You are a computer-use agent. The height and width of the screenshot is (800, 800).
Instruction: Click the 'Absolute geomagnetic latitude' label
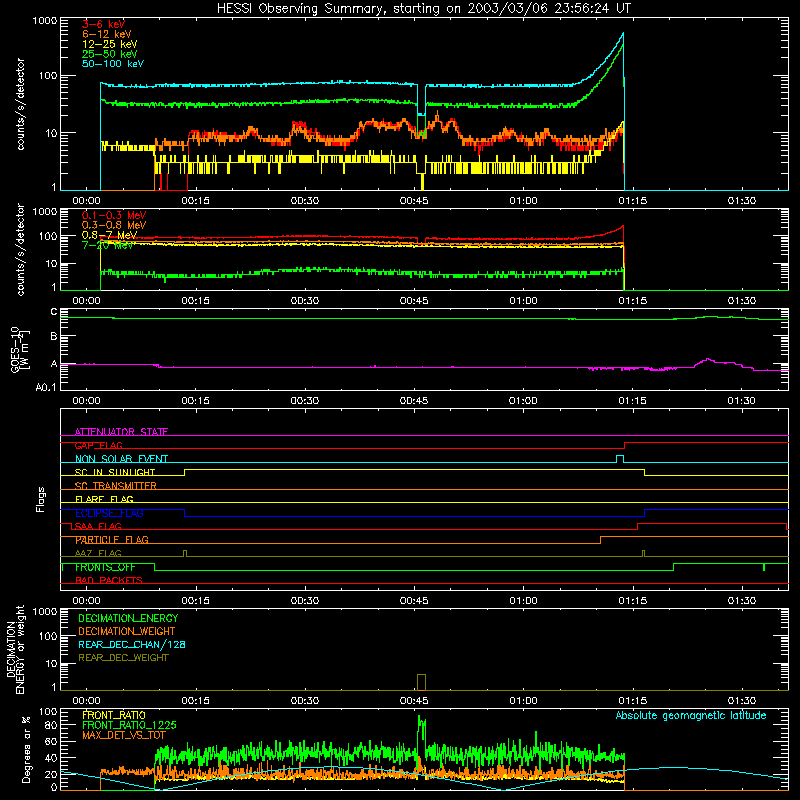[x=691, y=715]
